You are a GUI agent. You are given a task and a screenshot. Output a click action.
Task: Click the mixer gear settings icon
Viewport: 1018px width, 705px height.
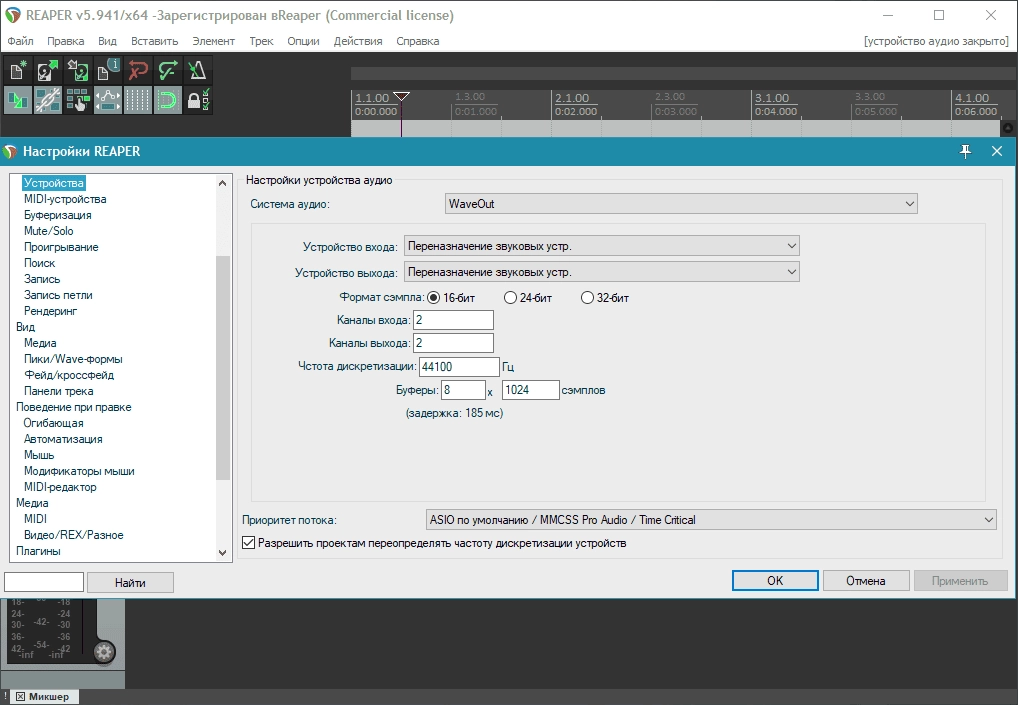104,652
